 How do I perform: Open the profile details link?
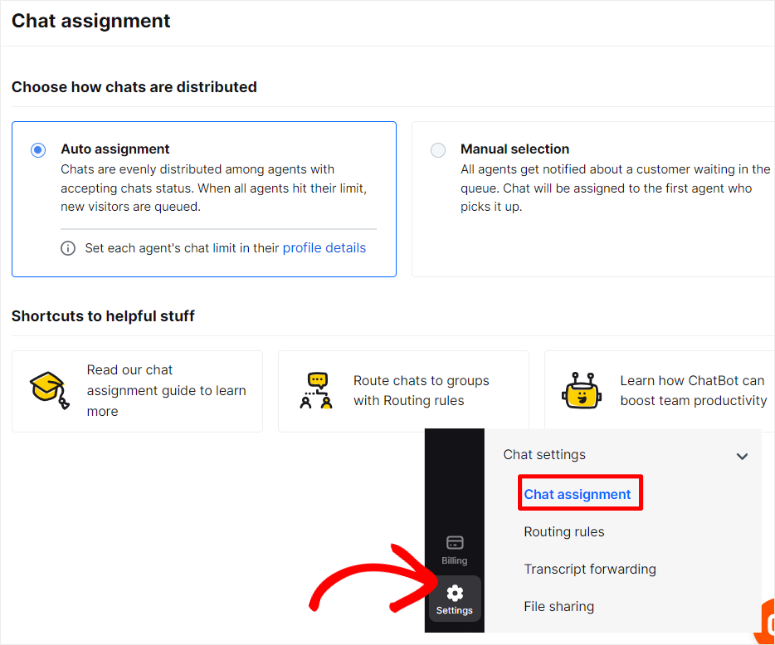pyautogui.click(x=324, y=248)
